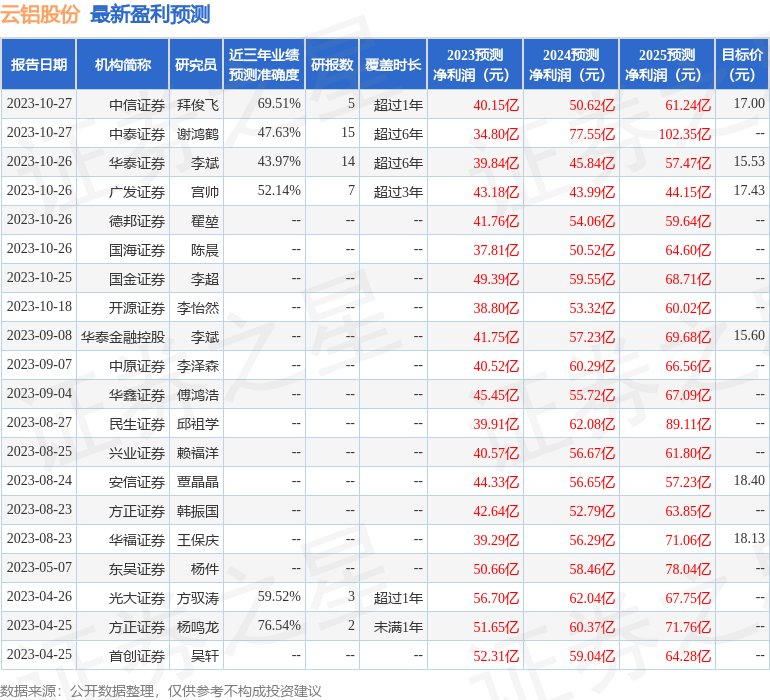Click 2023 forecast 42.64亿
Screen dimensions: 770x700
pyautogui.click(x=496, y=511)
